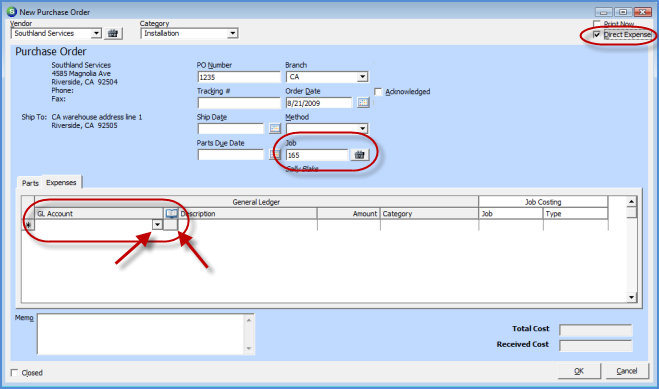659x389 pixels.
Task: Click the Order Date field
Action: point(319,103)
